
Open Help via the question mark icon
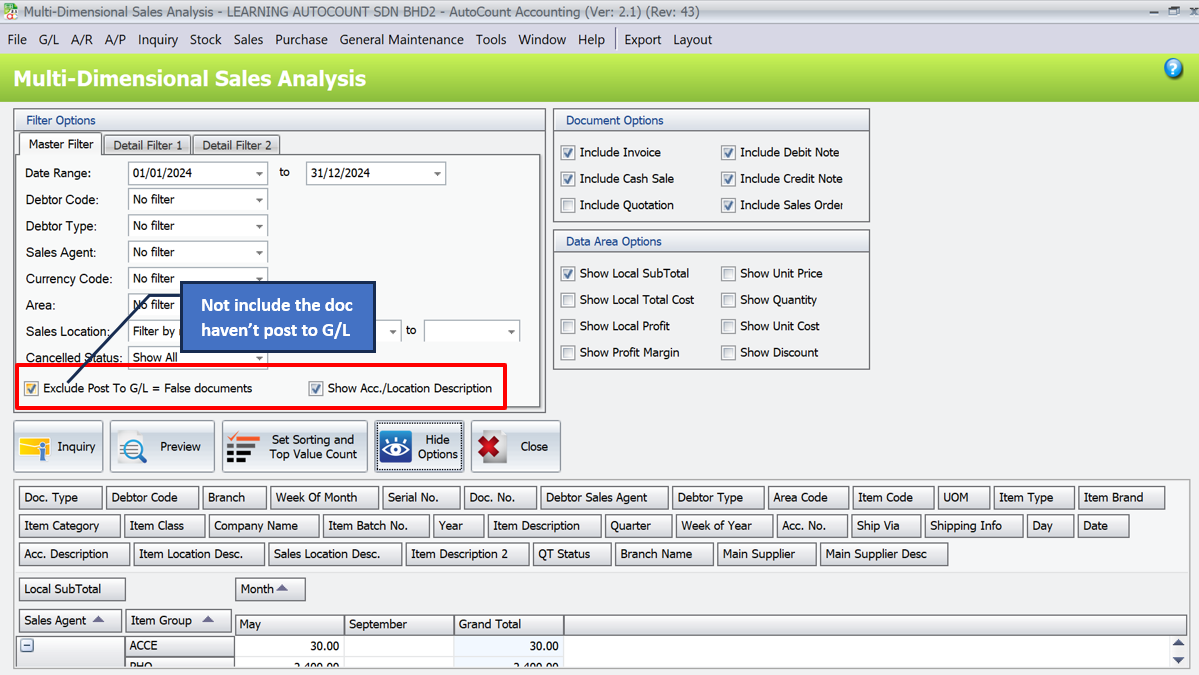1172,68
